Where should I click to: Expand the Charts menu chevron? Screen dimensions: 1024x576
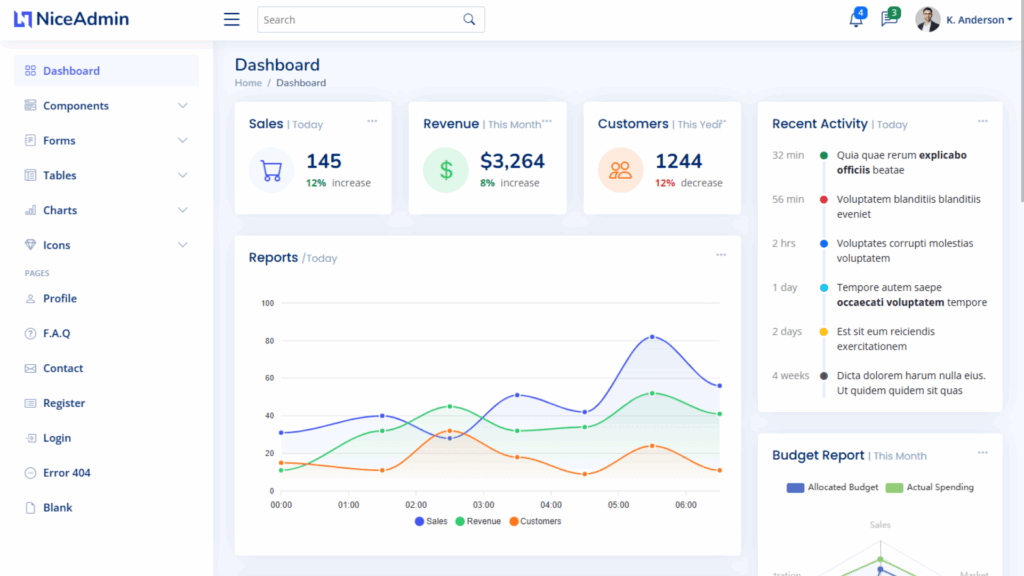[x=183, y=210]
